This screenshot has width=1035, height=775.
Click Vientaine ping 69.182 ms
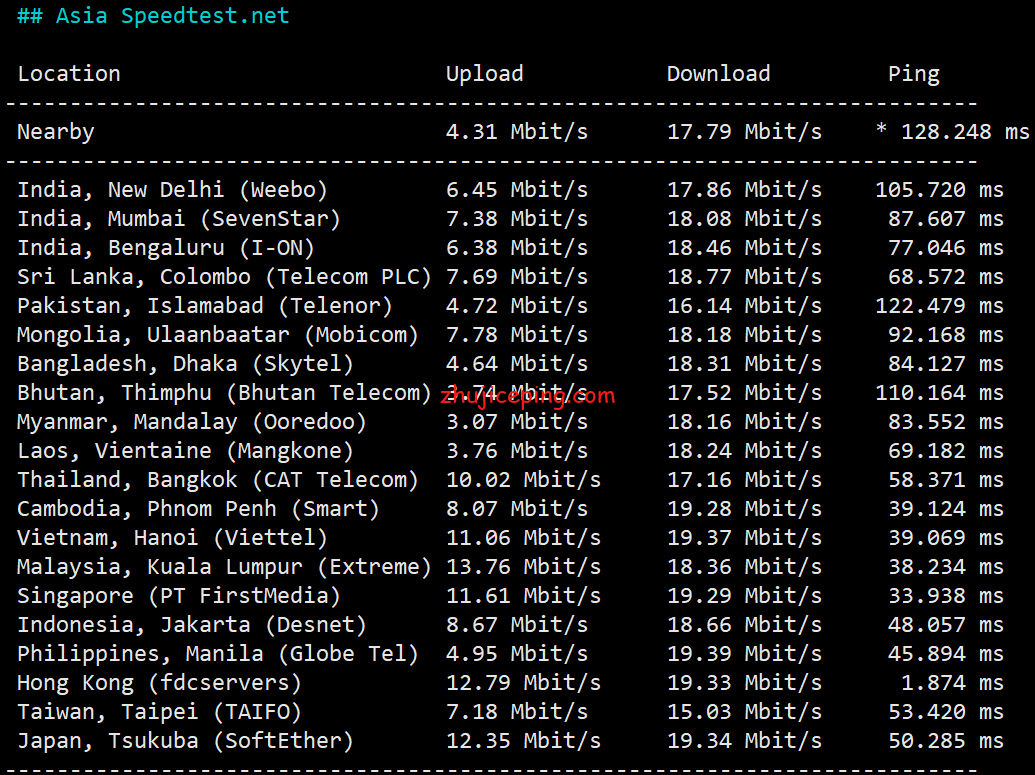(946, 451)
